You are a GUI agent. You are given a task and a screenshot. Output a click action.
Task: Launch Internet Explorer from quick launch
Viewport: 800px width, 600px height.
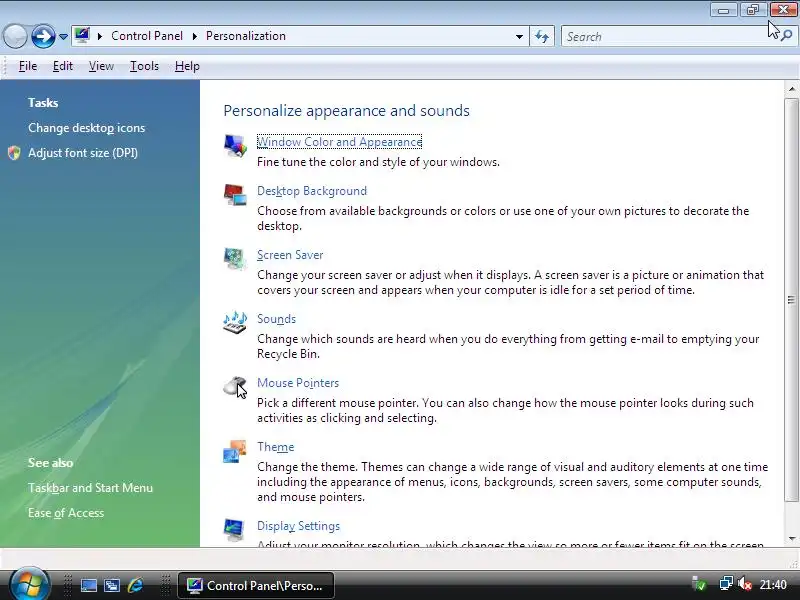point(135,585)
